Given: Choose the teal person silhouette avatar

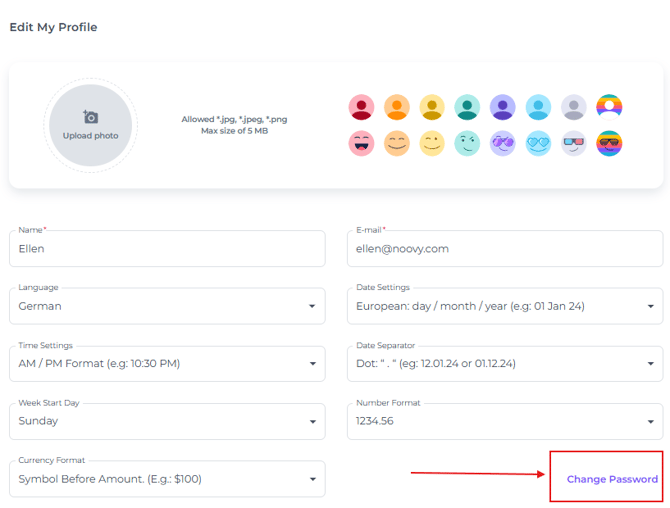Looking at the screenshot, I should [467, 107].
